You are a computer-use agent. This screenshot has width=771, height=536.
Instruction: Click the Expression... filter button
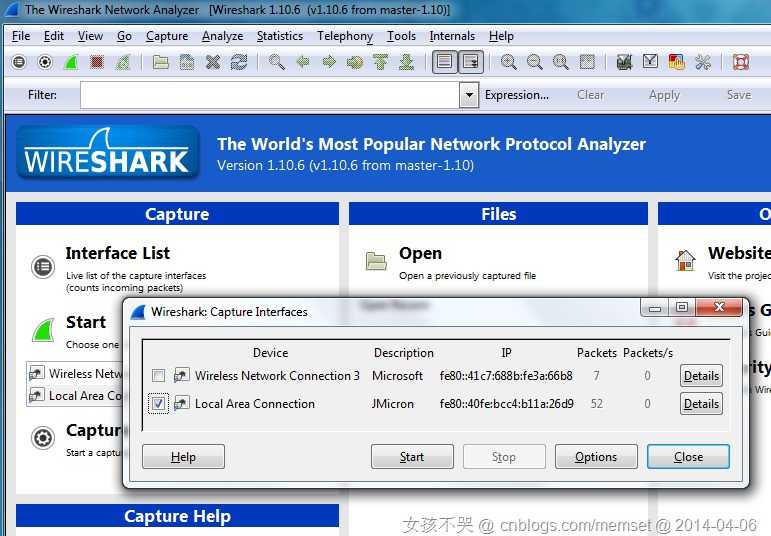tap(517, 95)
